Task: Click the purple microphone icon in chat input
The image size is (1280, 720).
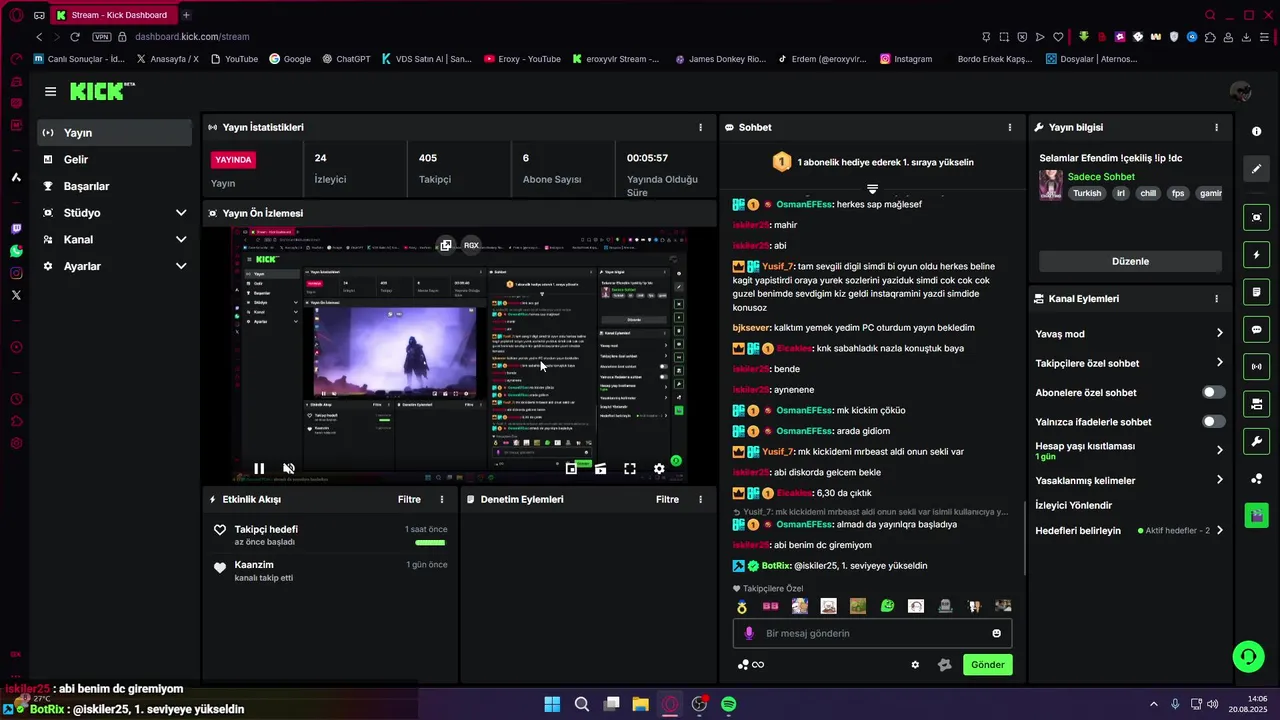Action: [749, 633]
